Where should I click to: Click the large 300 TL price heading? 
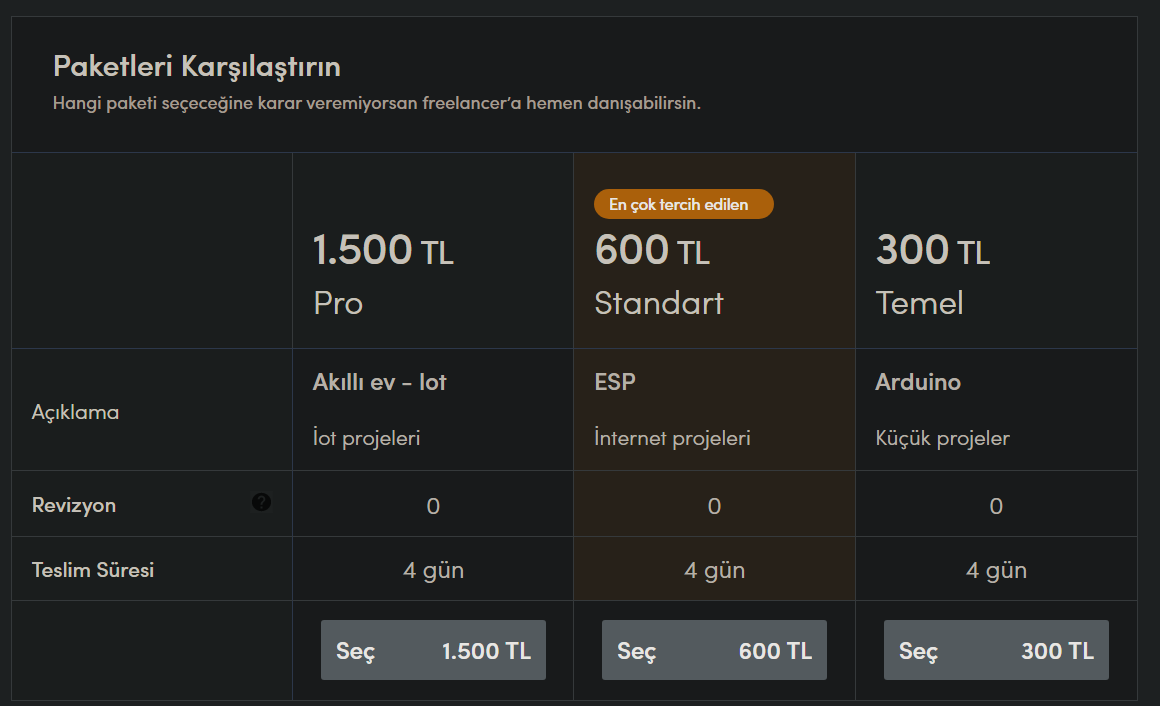pos(932,250)
